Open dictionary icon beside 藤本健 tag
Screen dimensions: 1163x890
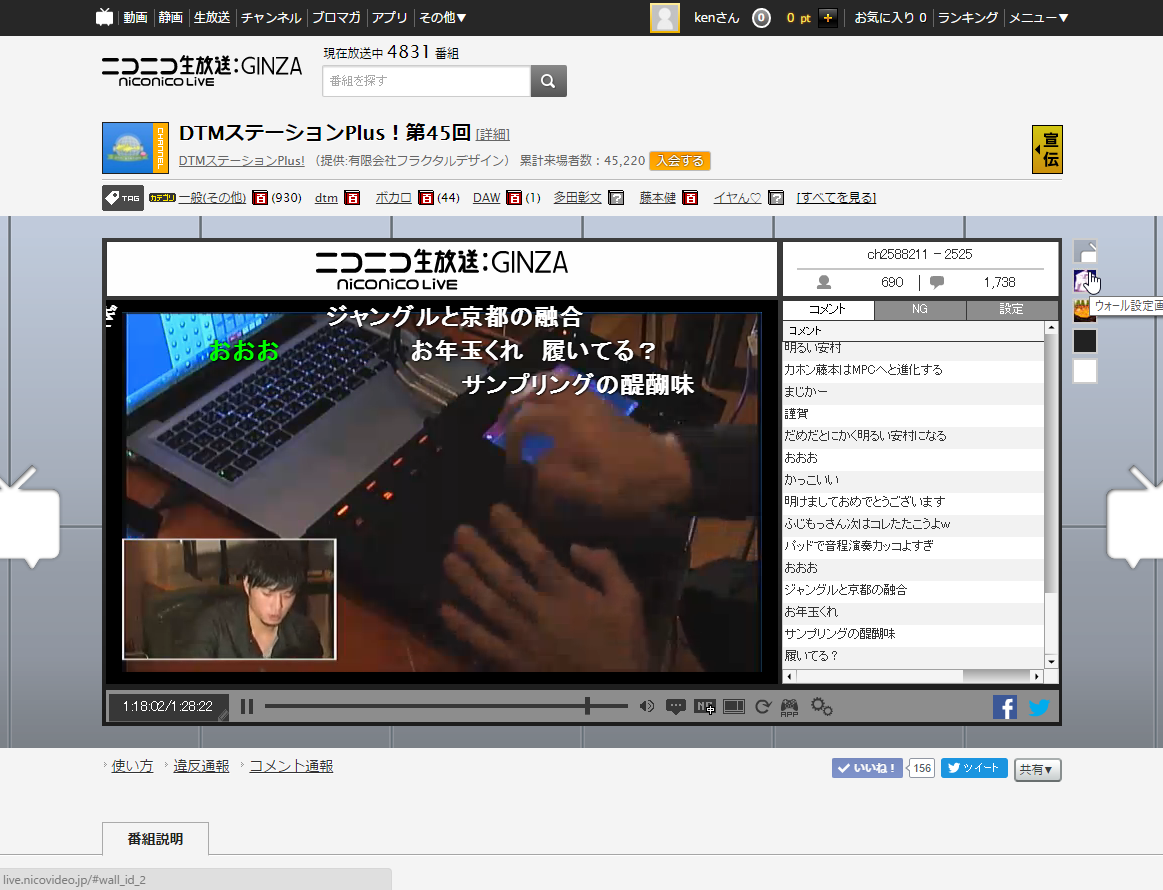pos(690,198)
